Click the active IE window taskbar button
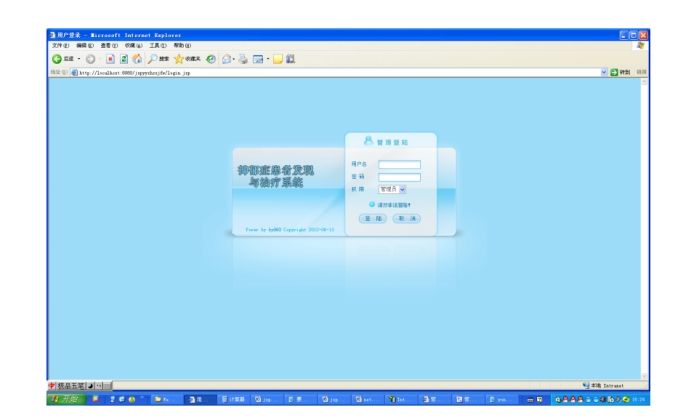 click(x=199, y=399)
